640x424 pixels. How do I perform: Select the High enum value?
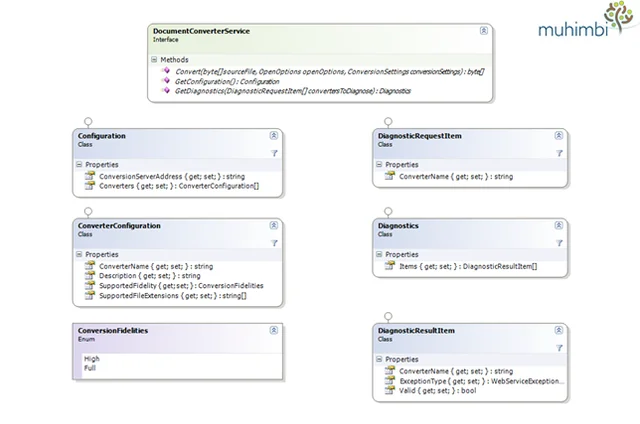point(92,358)
